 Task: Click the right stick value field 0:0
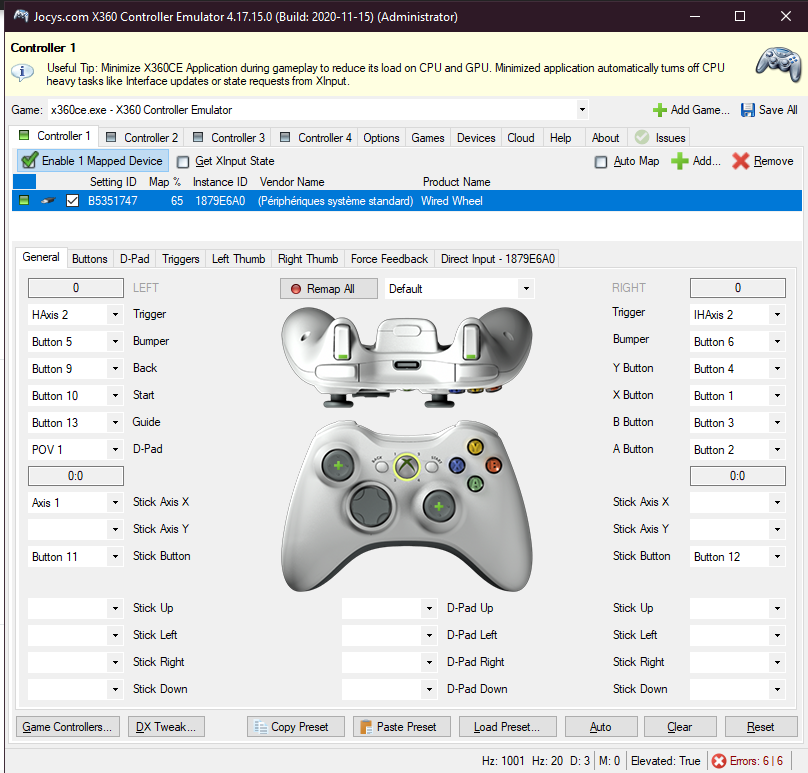pos(737,476)
